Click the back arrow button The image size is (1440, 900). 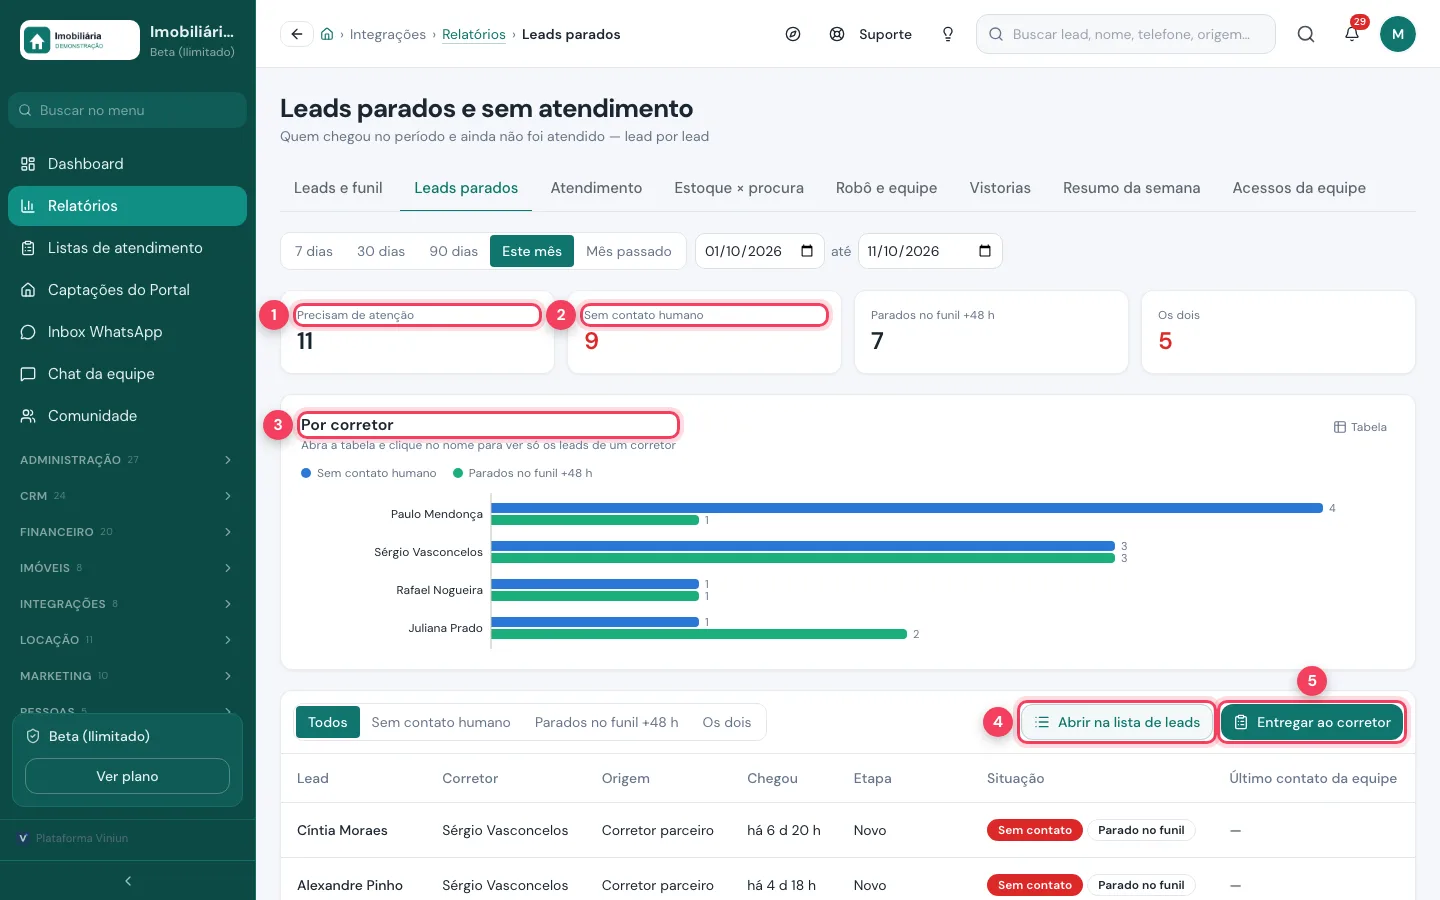pos(297,34)
